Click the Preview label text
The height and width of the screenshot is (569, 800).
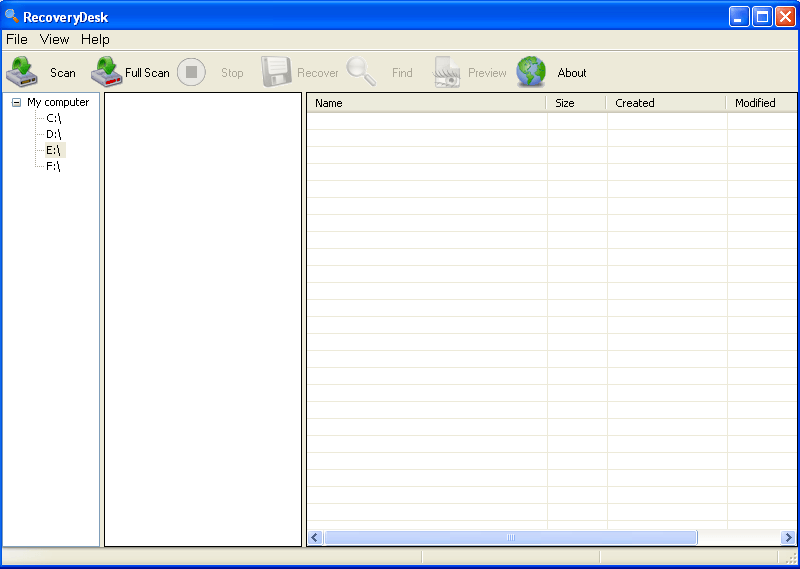pos(487,73)
